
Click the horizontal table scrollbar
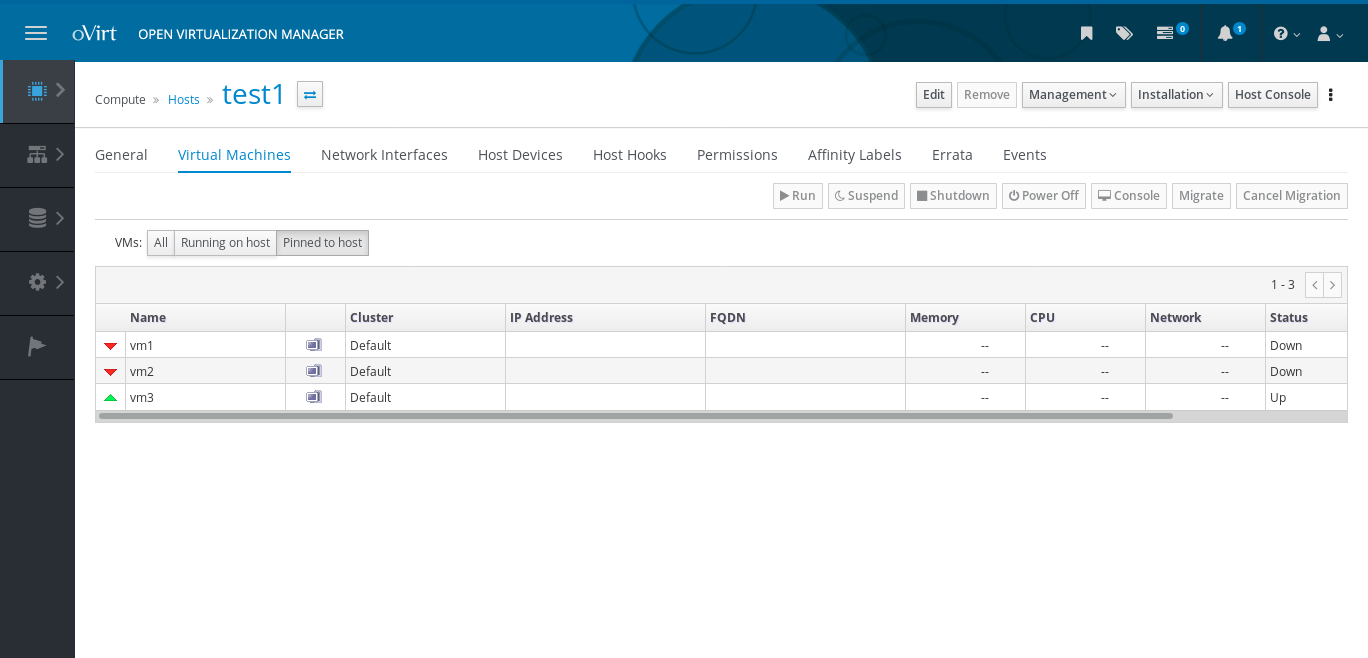[x=635, y=416]
